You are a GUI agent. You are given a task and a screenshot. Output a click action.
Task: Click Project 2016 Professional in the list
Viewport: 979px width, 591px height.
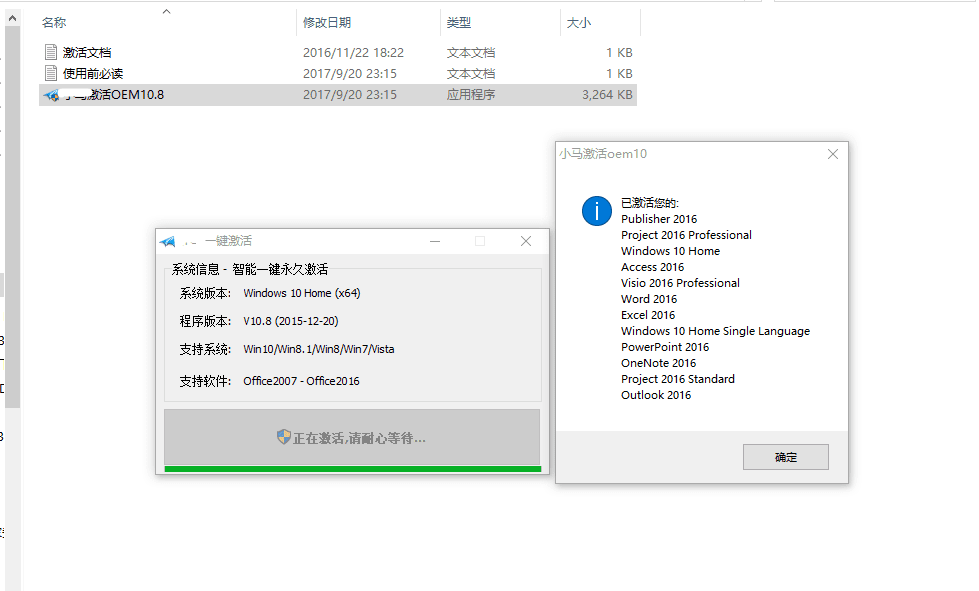click(x=686, y=235)
